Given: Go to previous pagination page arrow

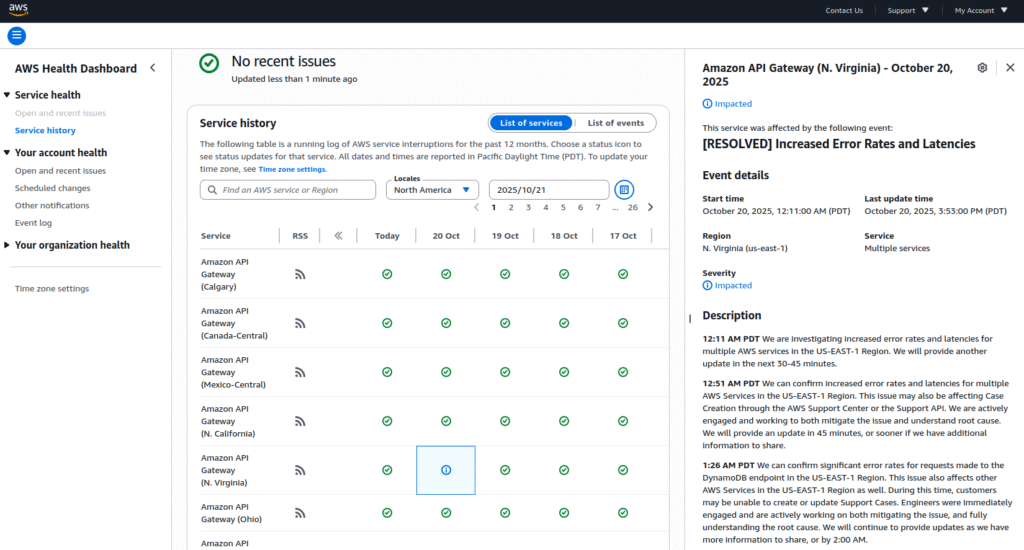Looking at the screenshot, I should point(476,208).
